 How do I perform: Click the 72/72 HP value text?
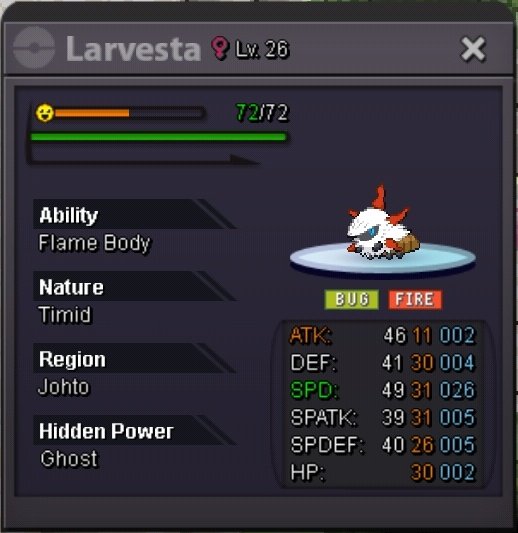pos(262,113)
